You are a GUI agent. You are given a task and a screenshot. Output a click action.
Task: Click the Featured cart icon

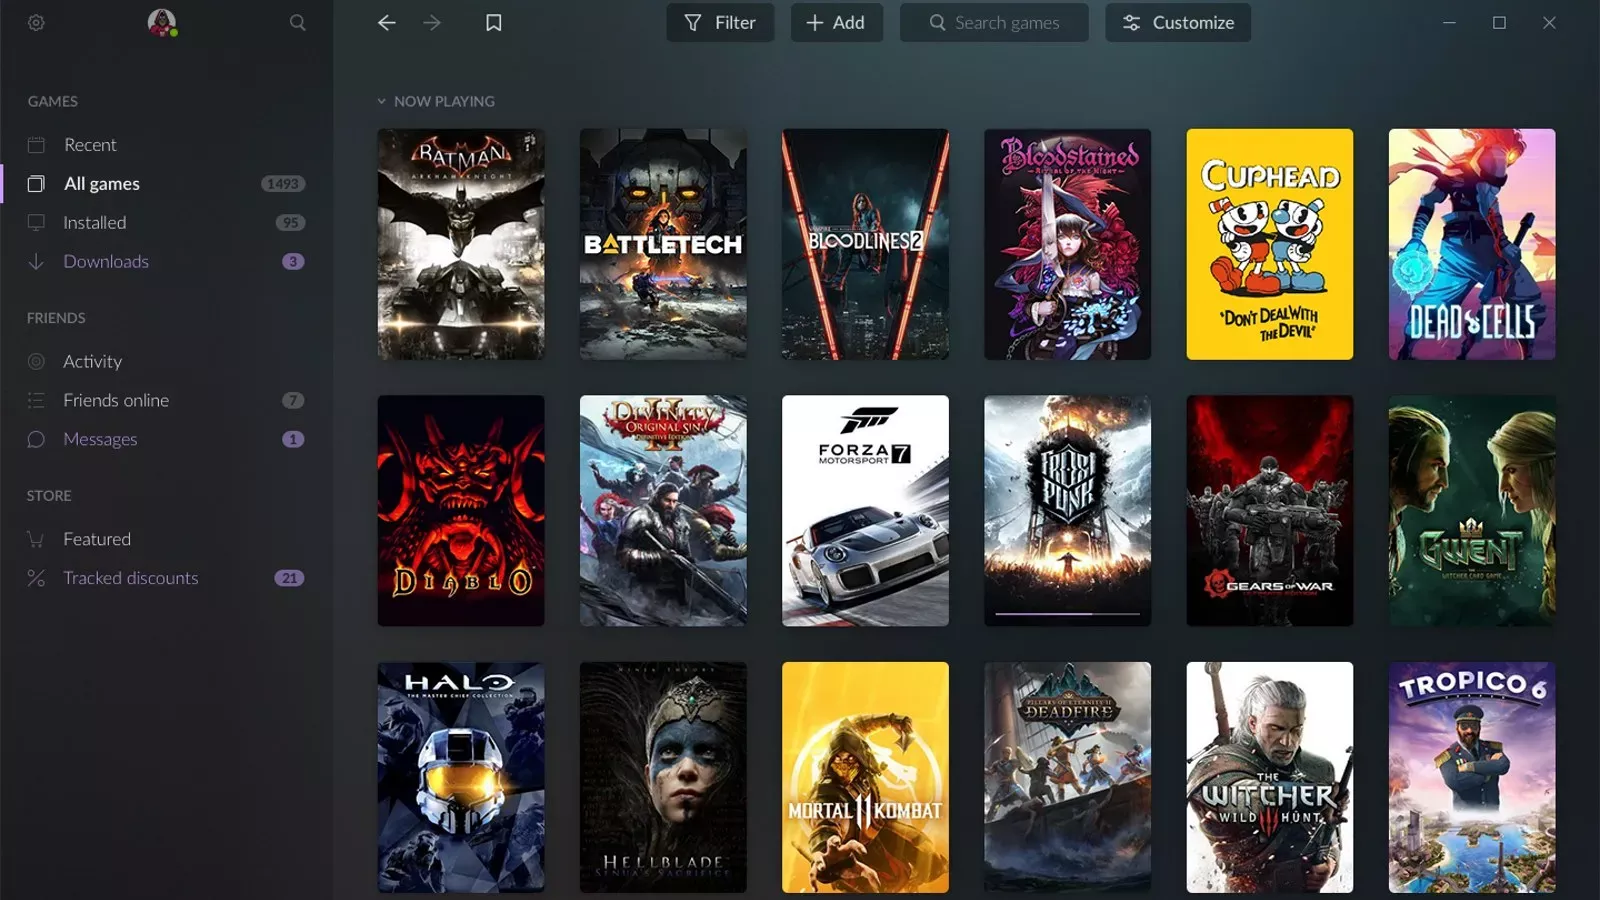click(x=36, y=539)
